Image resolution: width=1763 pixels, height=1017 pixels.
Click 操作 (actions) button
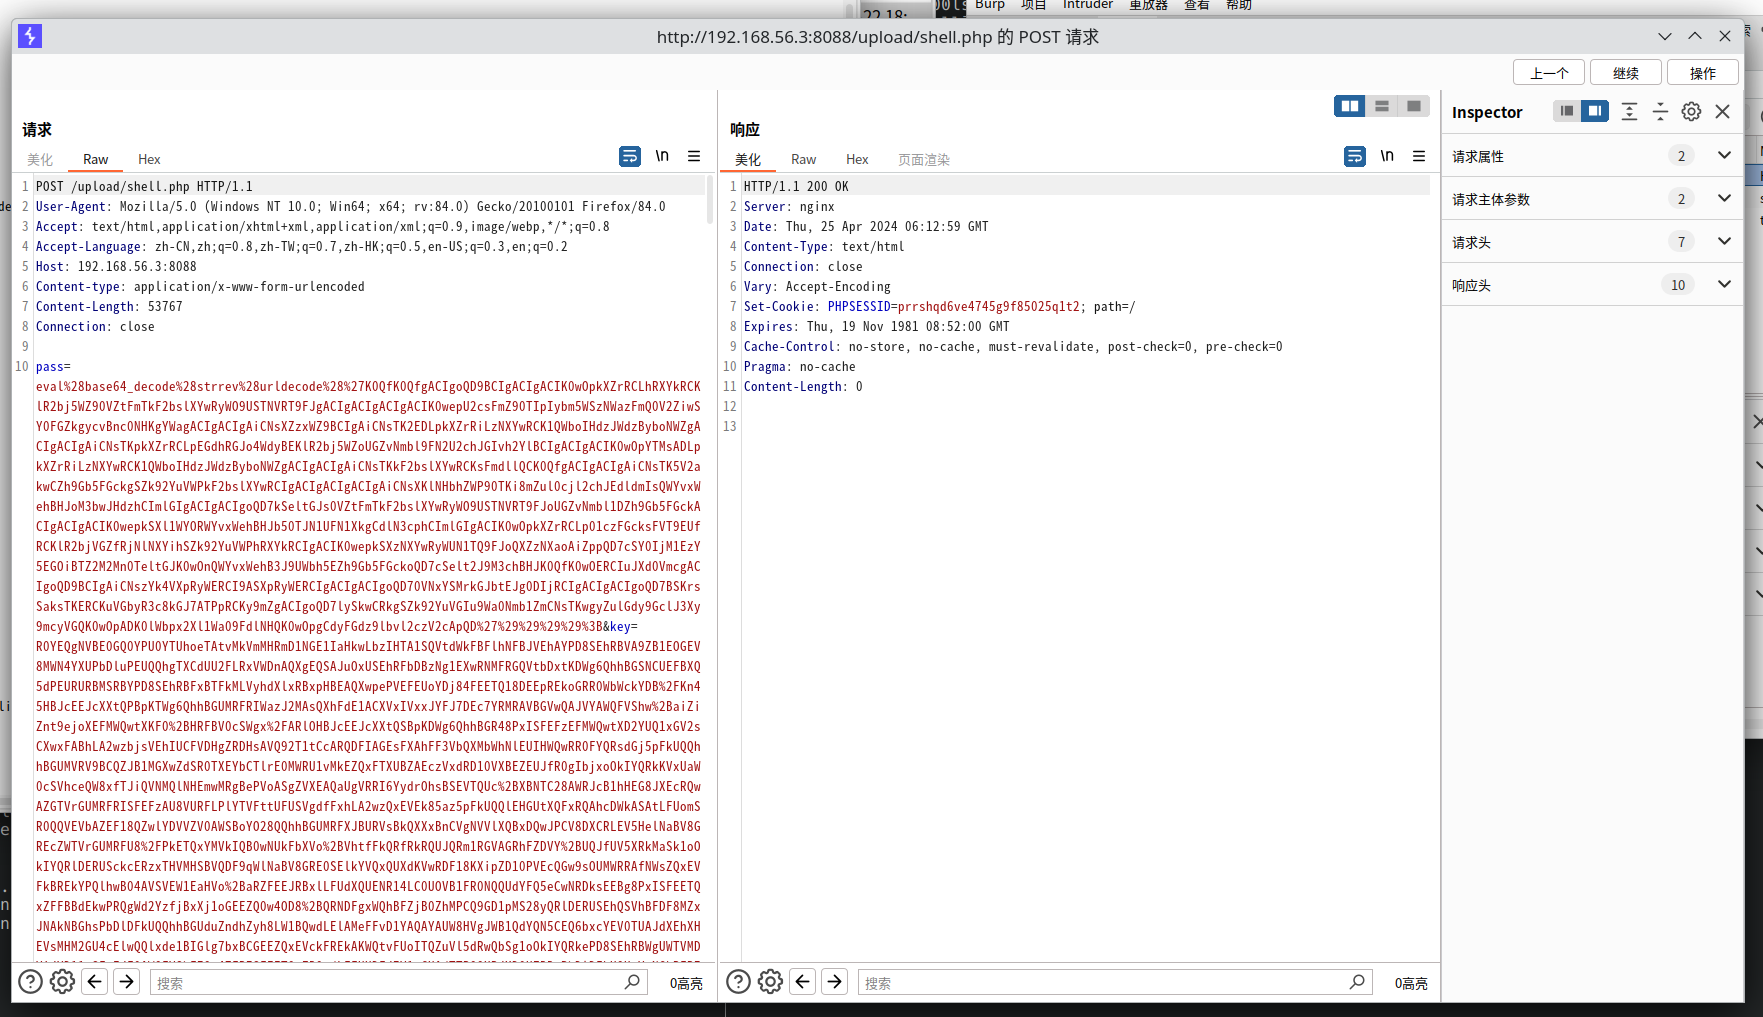[1703, 73]
